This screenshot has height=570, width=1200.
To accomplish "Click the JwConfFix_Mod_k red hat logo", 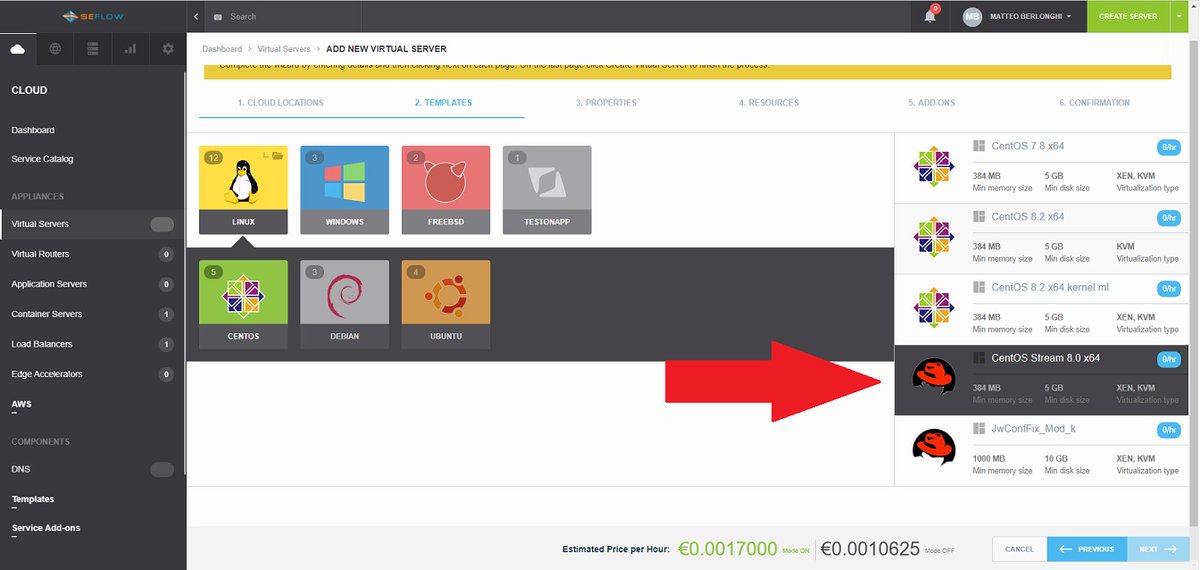I will click(x=934, y=448).
